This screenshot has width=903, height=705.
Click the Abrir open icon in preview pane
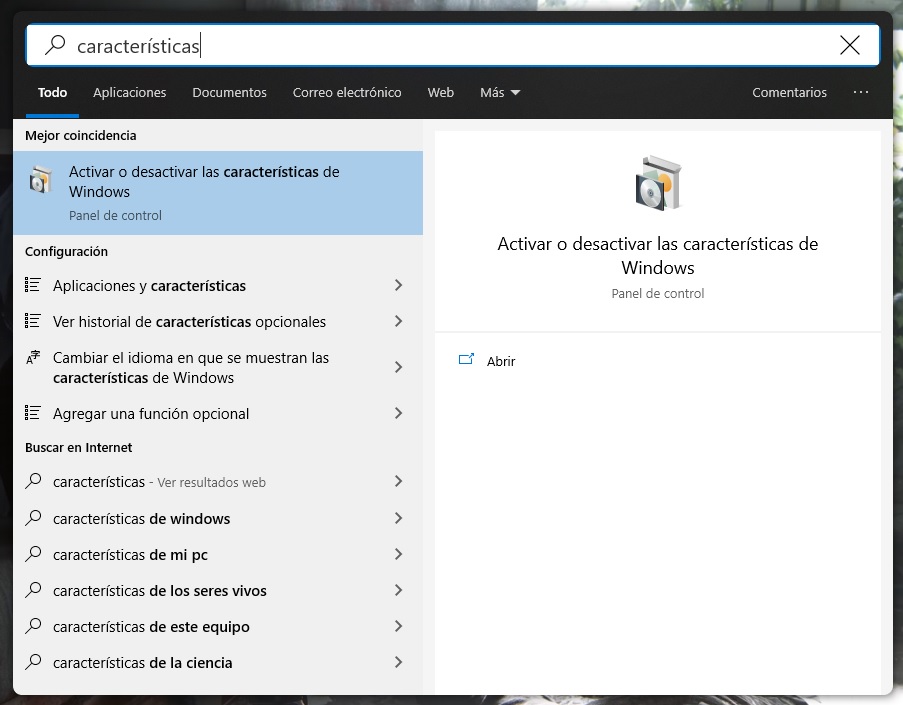[465, 360]
